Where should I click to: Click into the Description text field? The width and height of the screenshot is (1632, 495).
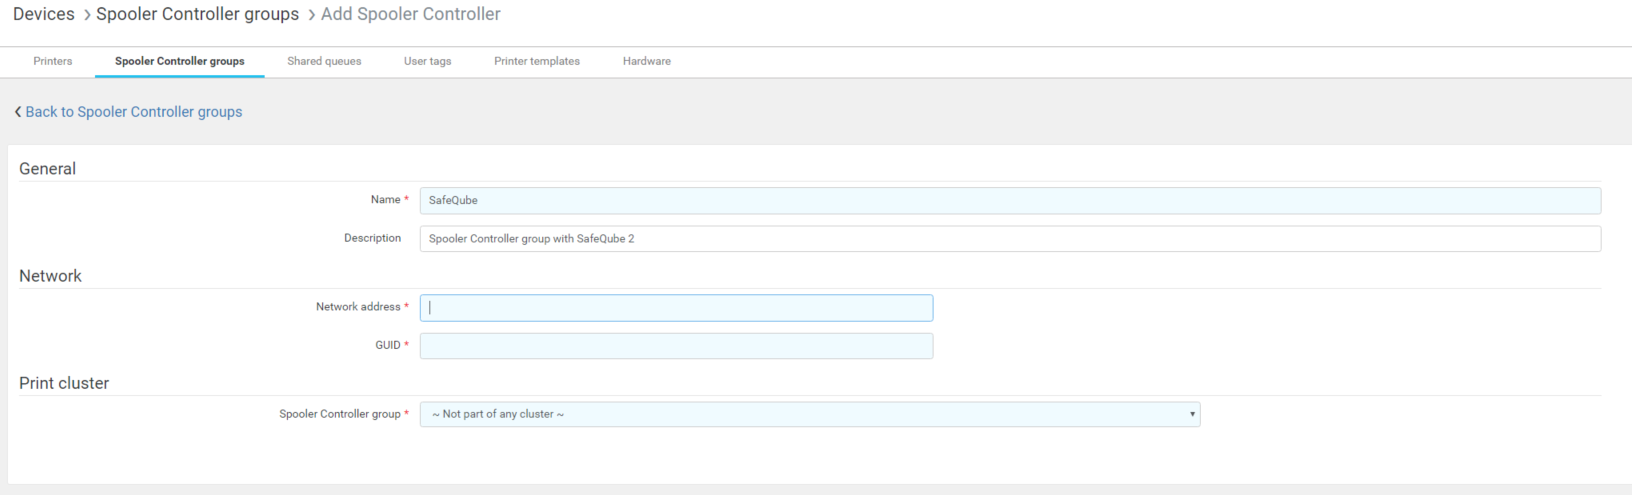1010,238
